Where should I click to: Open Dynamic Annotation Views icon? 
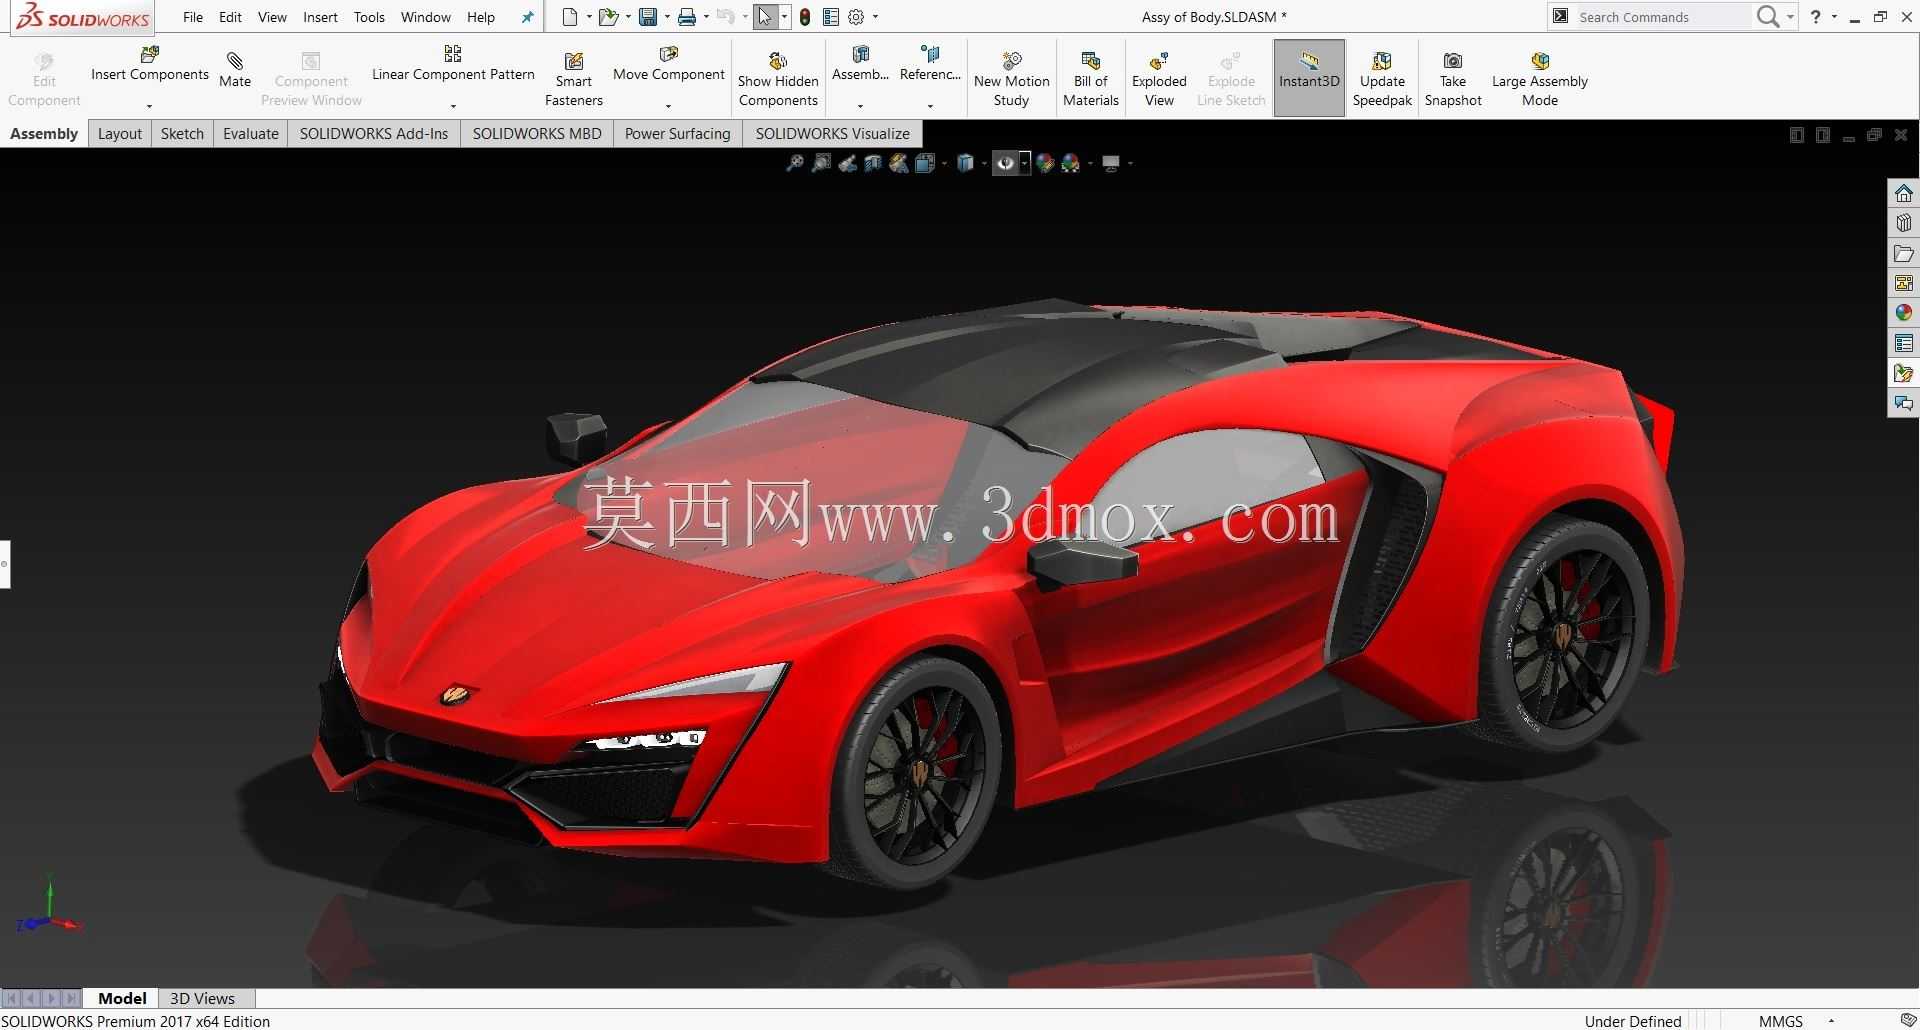pyautogui.click(x=899, y=163)
